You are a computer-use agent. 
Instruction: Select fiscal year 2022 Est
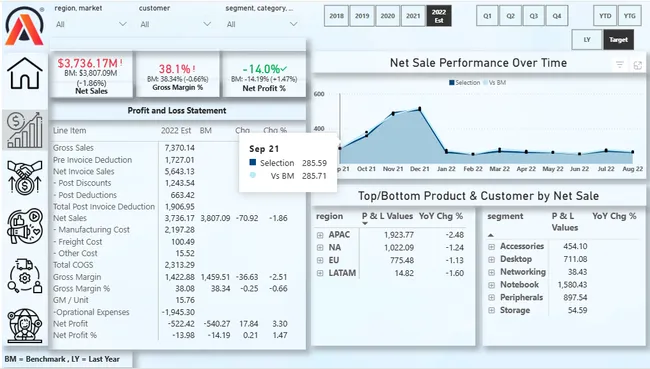(439, 16)
